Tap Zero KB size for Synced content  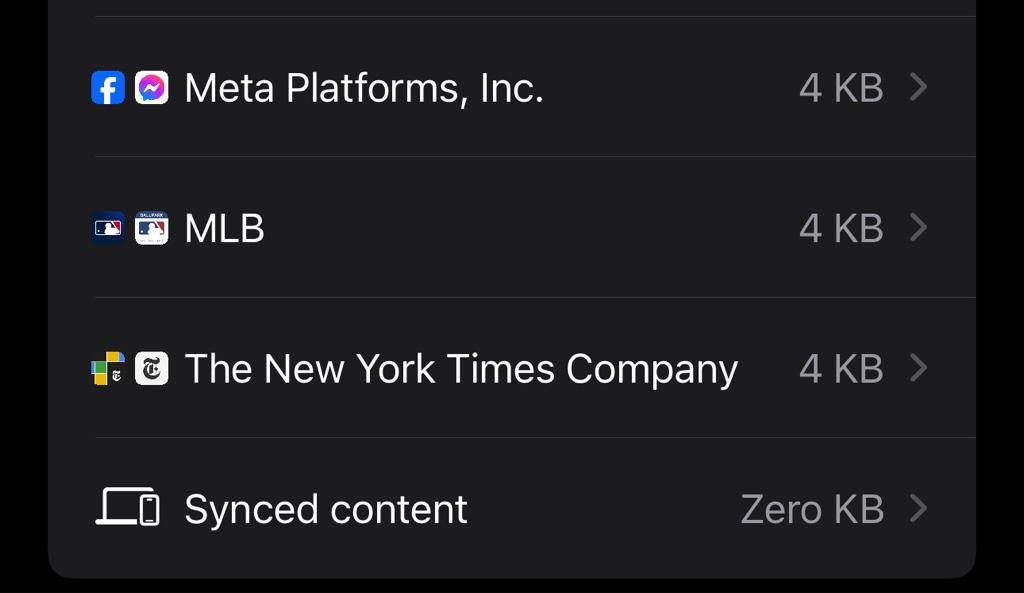(812, 509)
